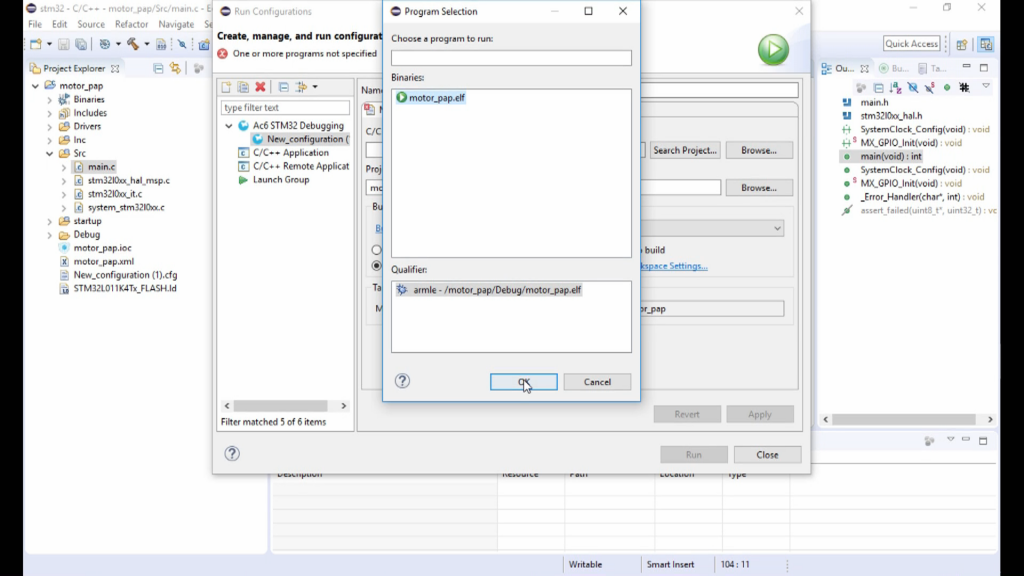Click New launch configuration icon
Screen dimensions: 1024x576
226,87
